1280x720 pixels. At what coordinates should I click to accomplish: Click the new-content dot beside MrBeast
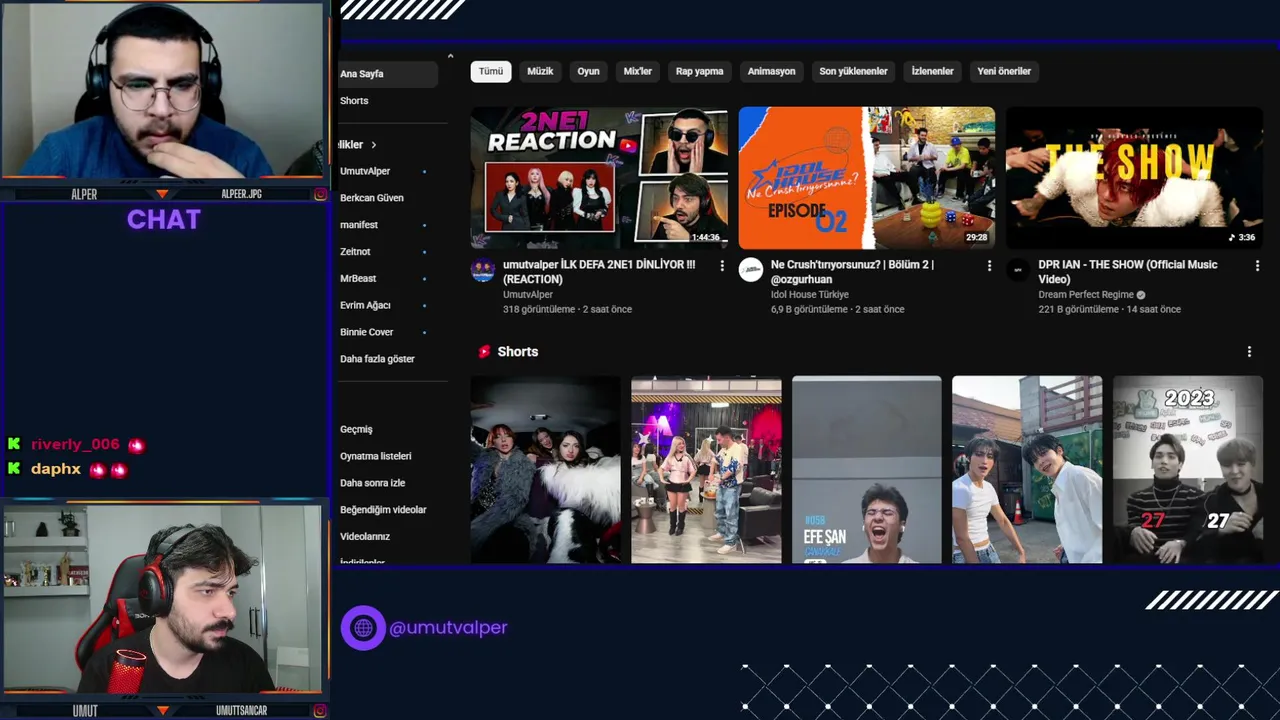coord(424,279)
